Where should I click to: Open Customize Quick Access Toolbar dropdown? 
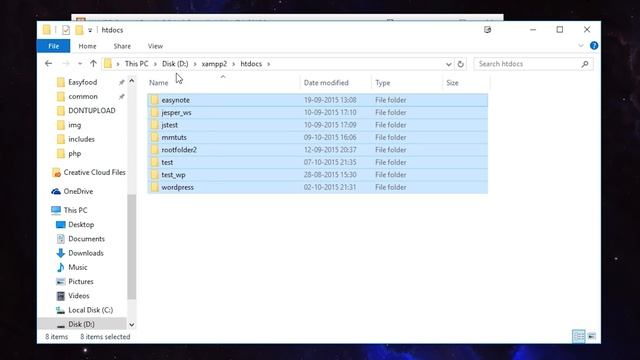(90, 30)
